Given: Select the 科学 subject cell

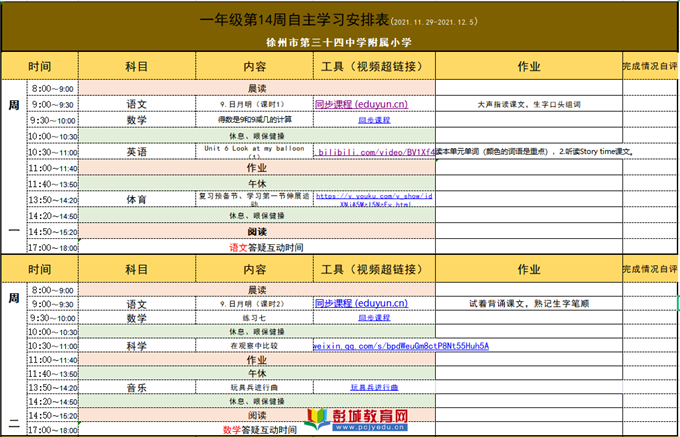Looking at the screenshot, I should 137,346.
